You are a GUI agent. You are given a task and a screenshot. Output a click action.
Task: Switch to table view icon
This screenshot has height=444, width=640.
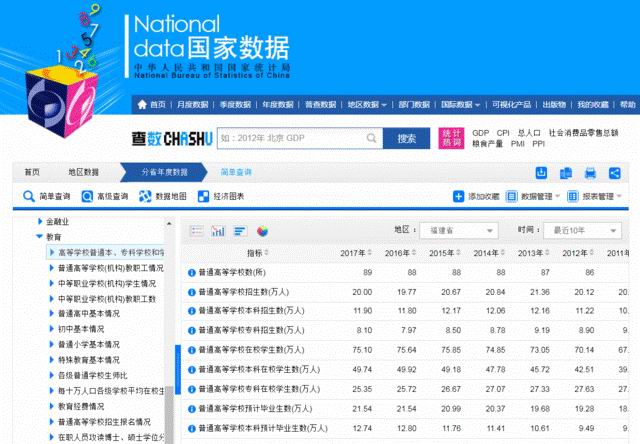tap(195, 230)
